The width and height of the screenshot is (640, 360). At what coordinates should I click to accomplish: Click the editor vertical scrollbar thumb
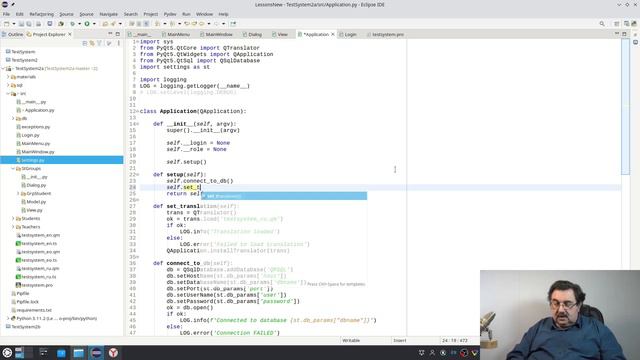click(625, 107)
